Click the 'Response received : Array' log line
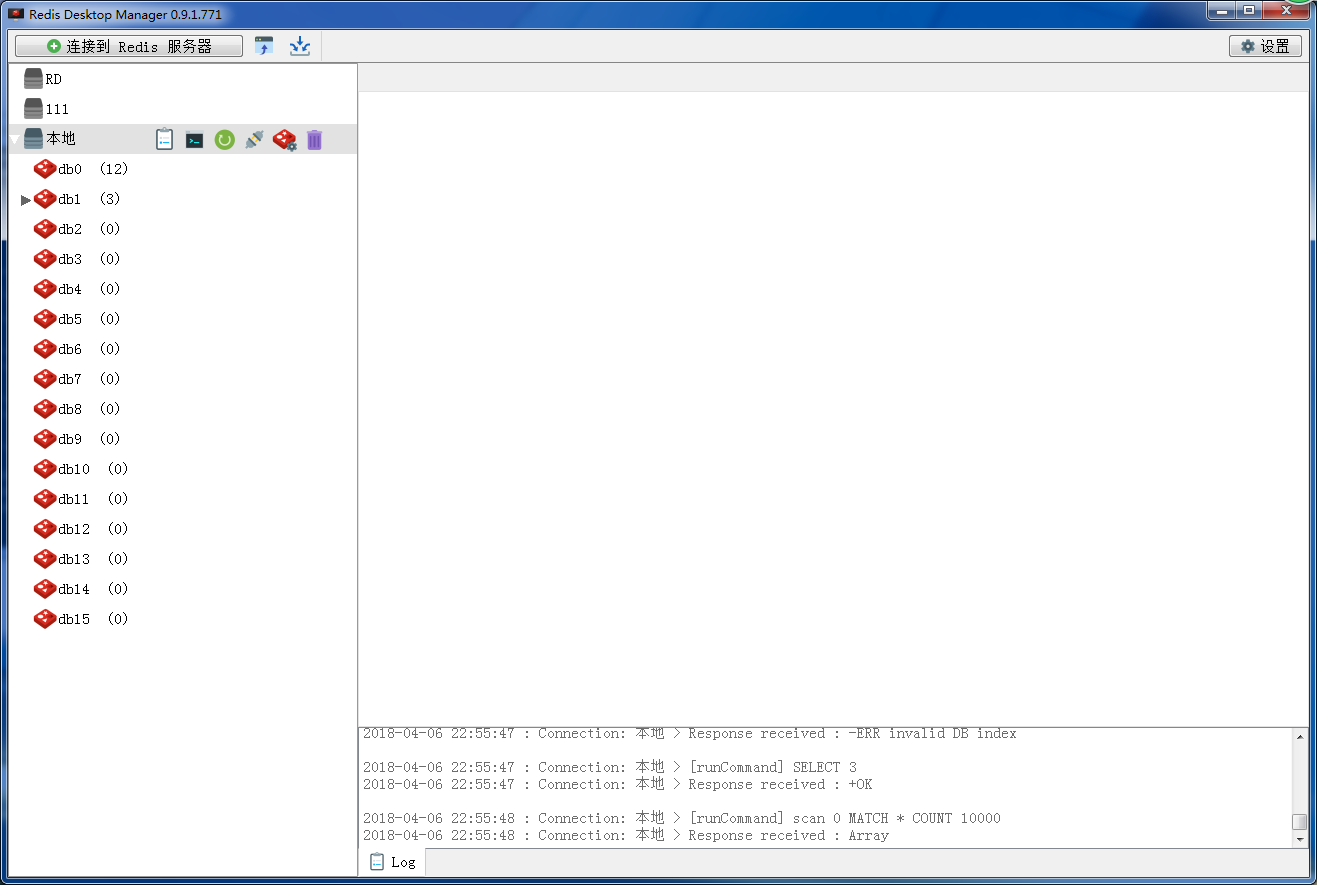 (626, 836)
